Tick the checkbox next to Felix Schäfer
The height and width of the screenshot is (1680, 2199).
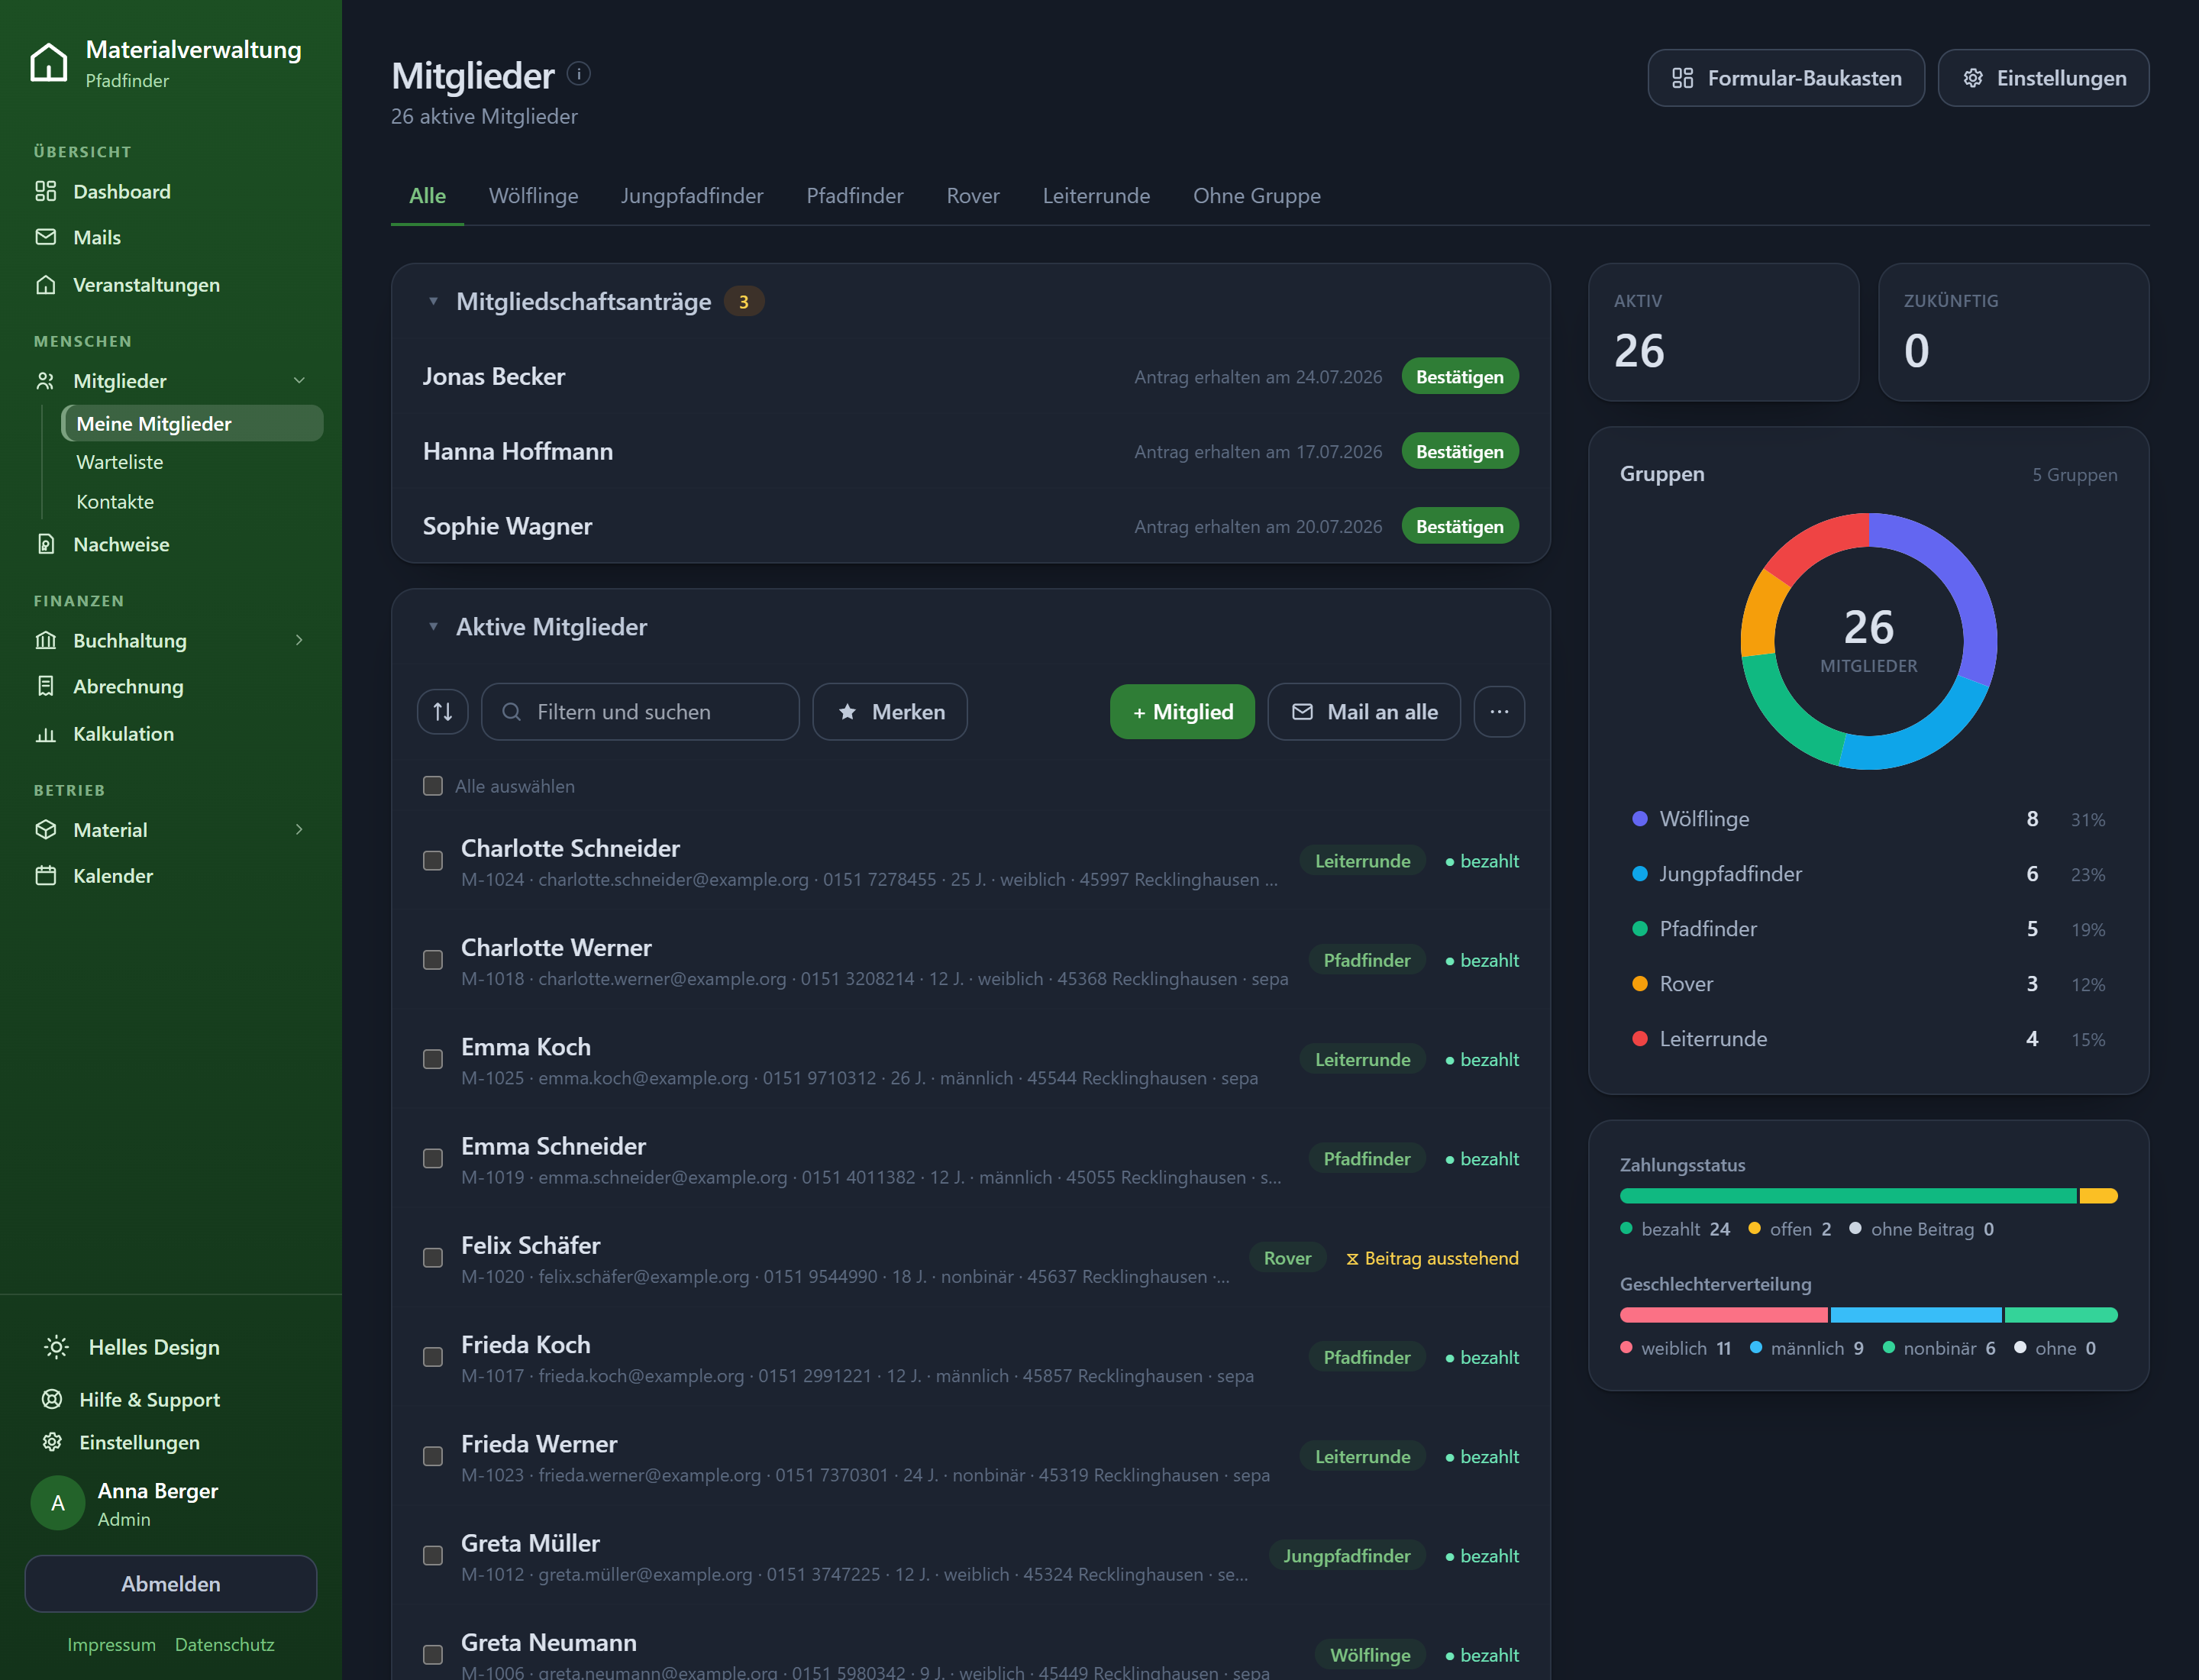point(432,1258)
